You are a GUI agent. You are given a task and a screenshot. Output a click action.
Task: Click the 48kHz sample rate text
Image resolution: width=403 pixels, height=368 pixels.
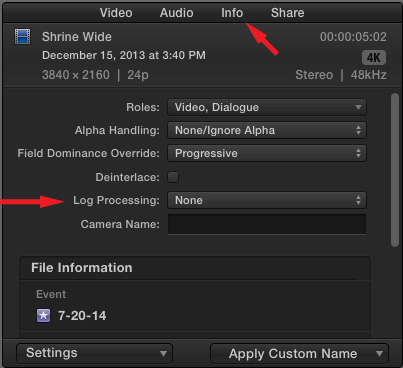pyautogui.click(x=368, y=75)
